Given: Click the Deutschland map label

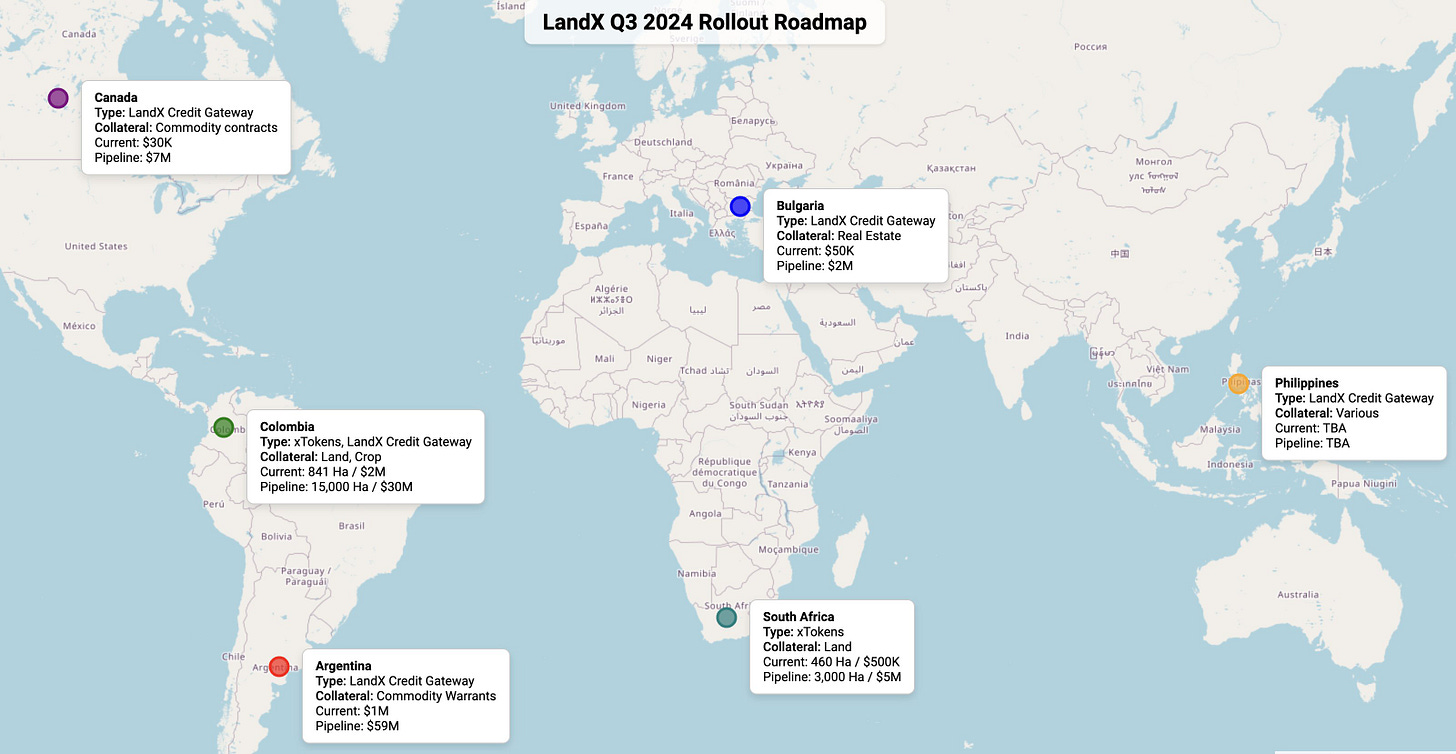Looking at the screenshot, I should pos(663,142).
